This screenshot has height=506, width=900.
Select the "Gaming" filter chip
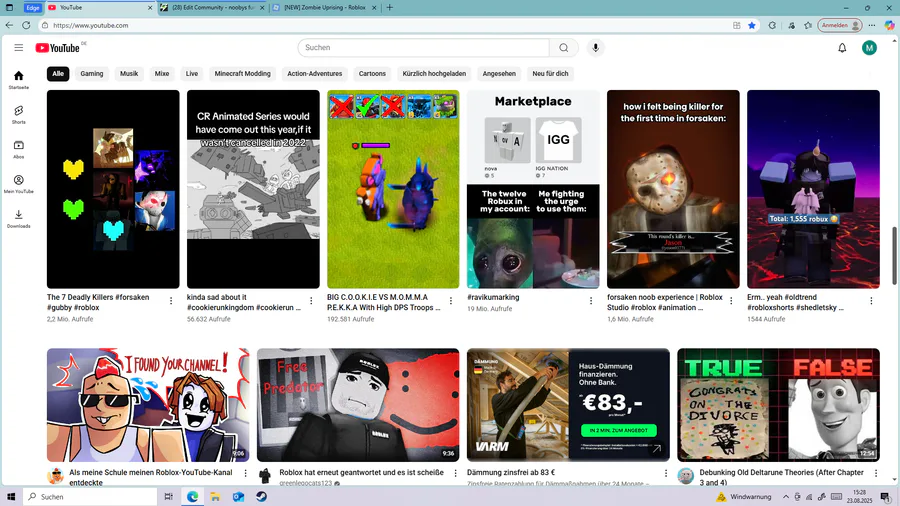coord(92,73)
